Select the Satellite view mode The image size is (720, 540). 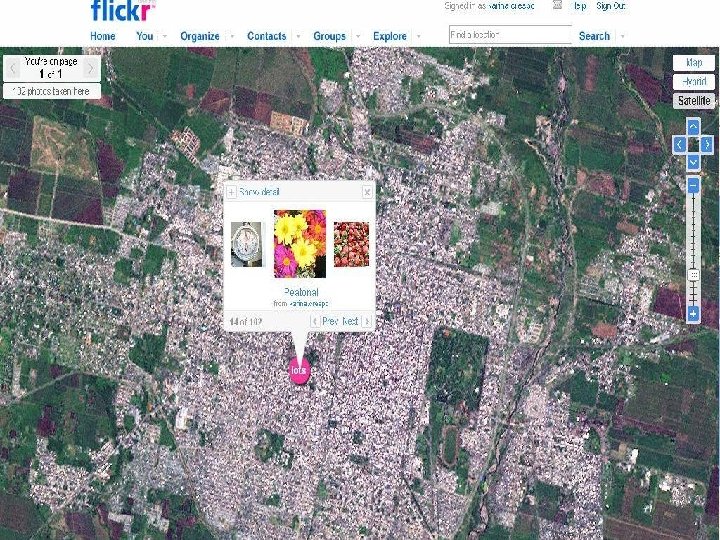(694, 101)
